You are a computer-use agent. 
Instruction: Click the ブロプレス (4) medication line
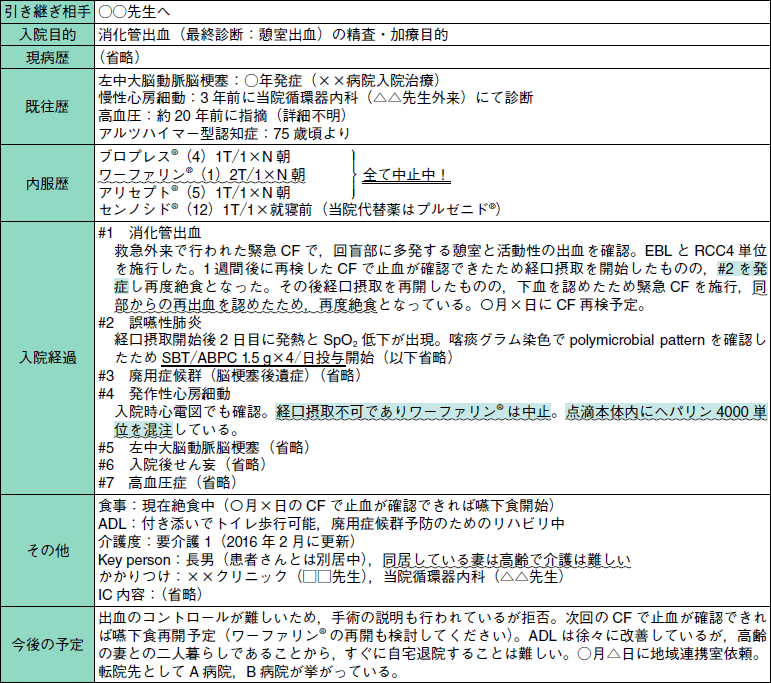pyautogui.click(x=195, y=157)
